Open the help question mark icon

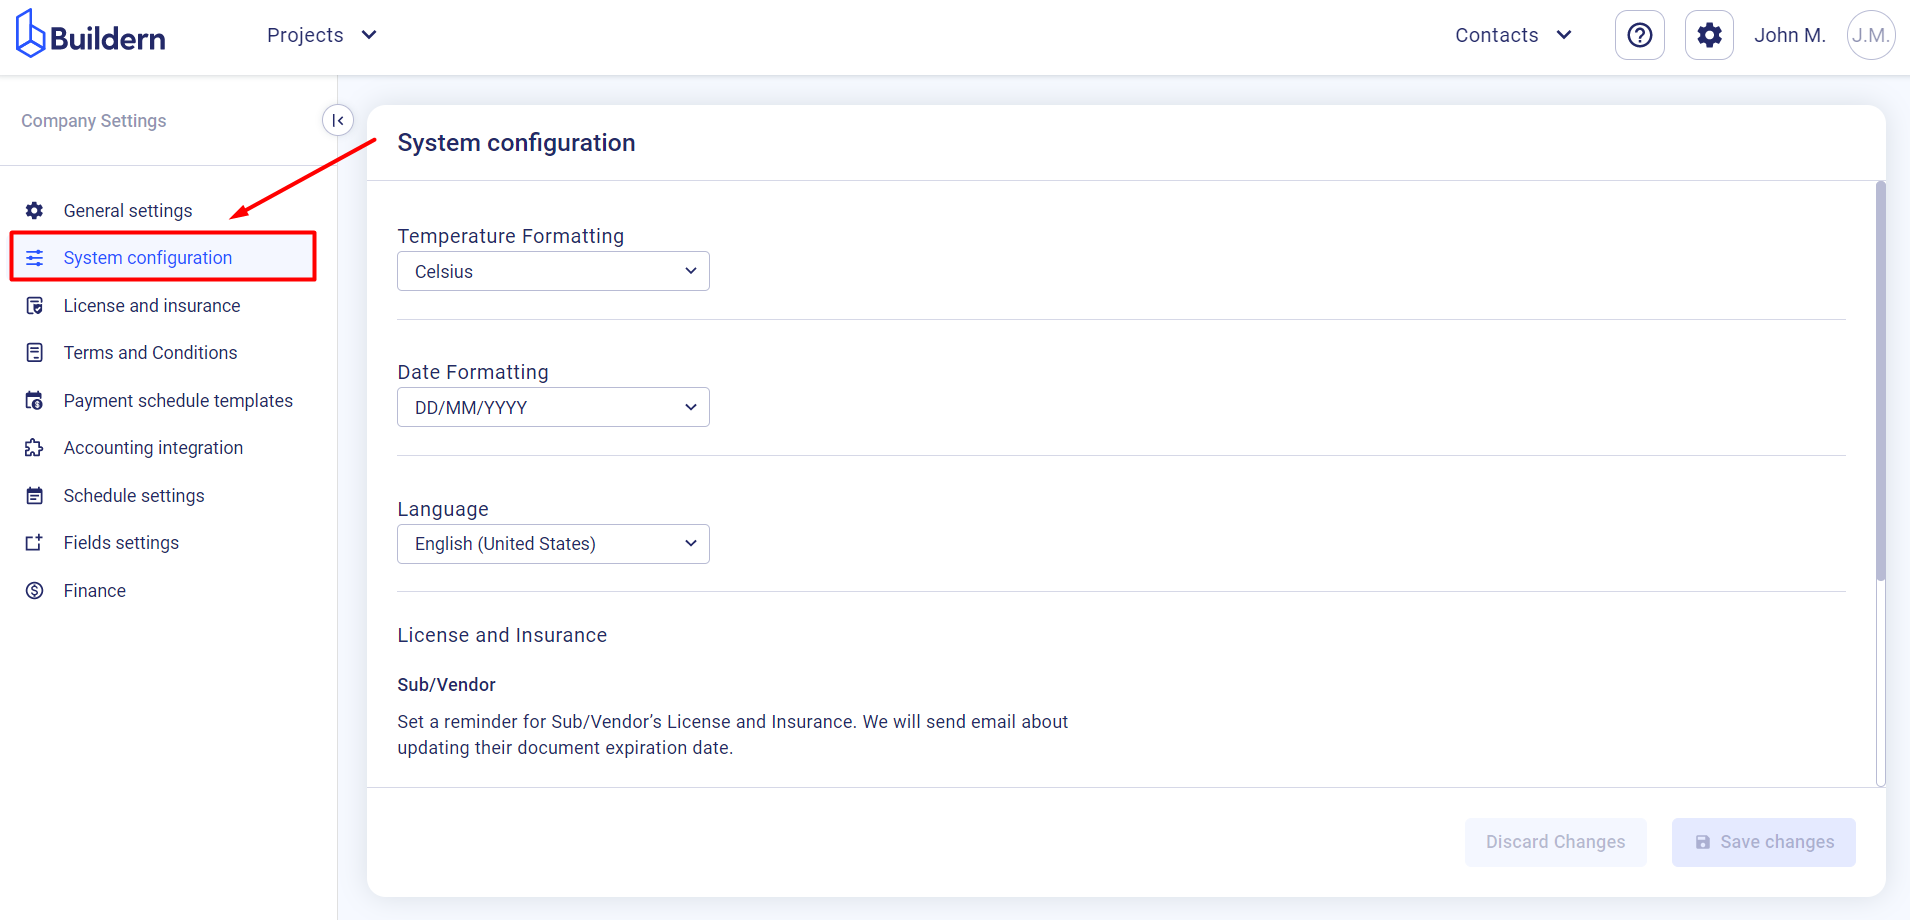(x=1639, y=36)
